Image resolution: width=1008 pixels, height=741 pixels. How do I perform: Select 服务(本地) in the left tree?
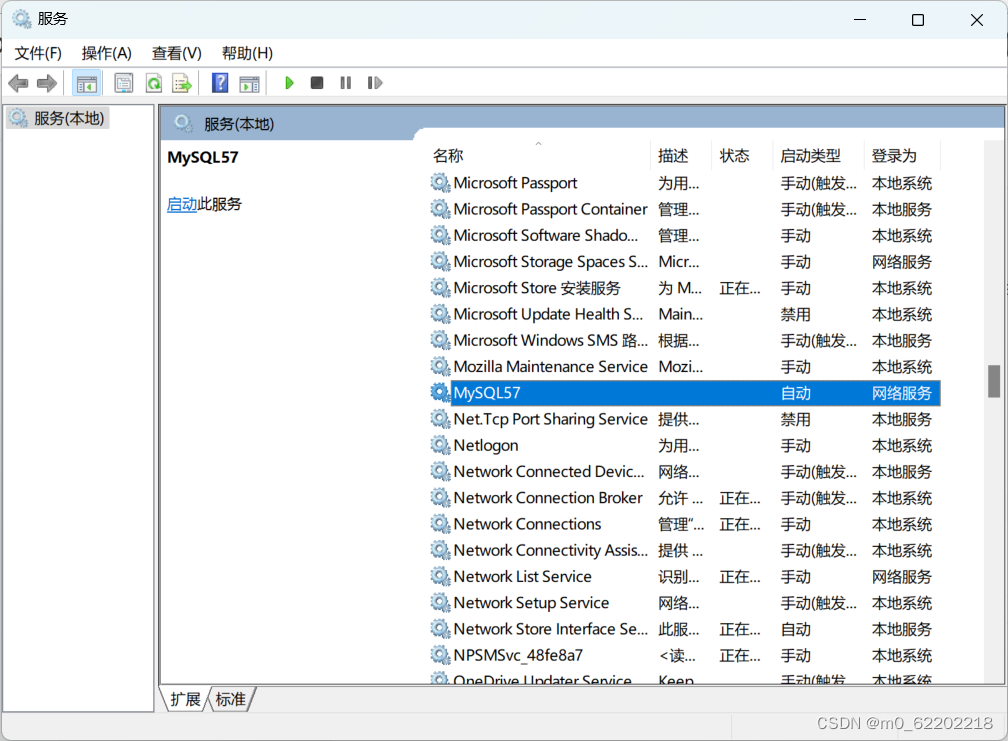click(58, 118)
